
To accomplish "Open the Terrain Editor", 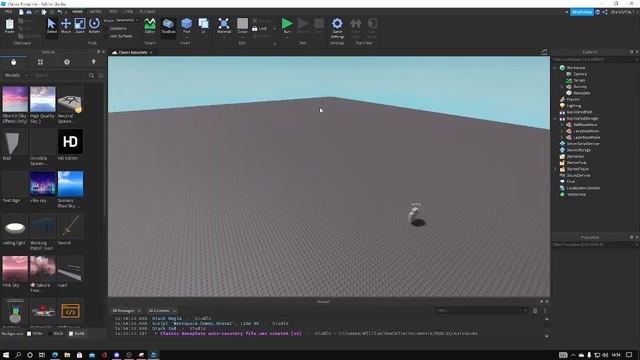I will (150, 26).
